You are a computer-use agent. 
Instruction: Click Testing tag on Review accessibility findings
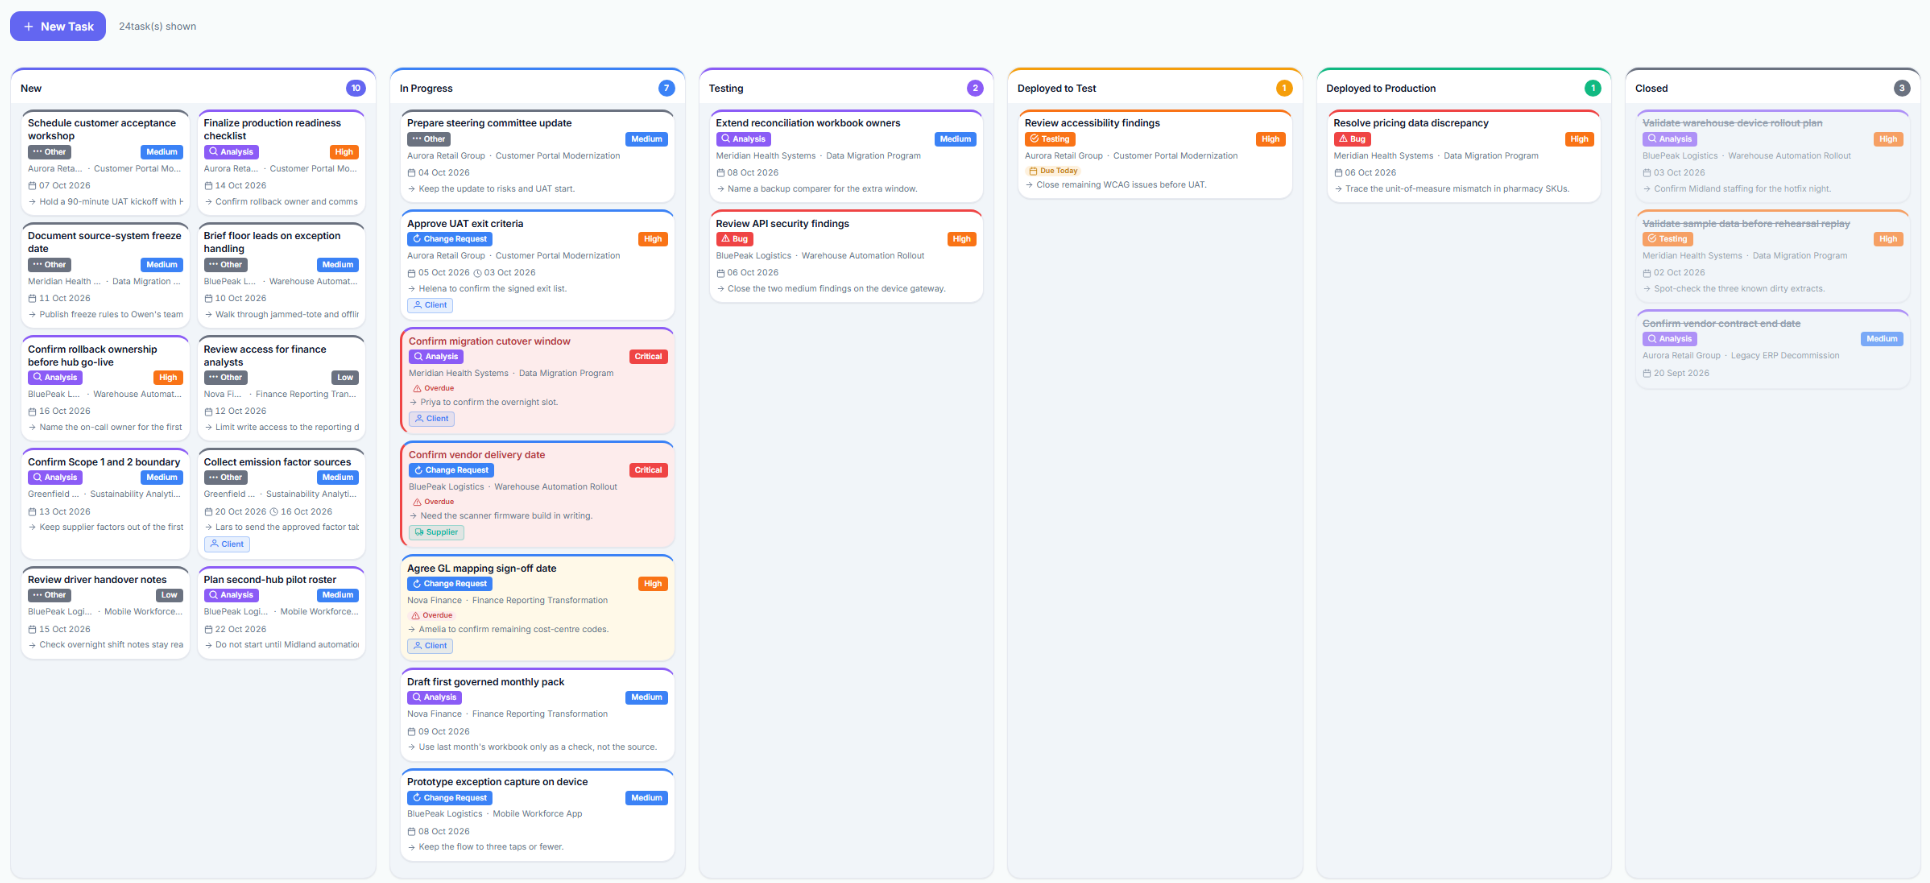(1050, 139)
